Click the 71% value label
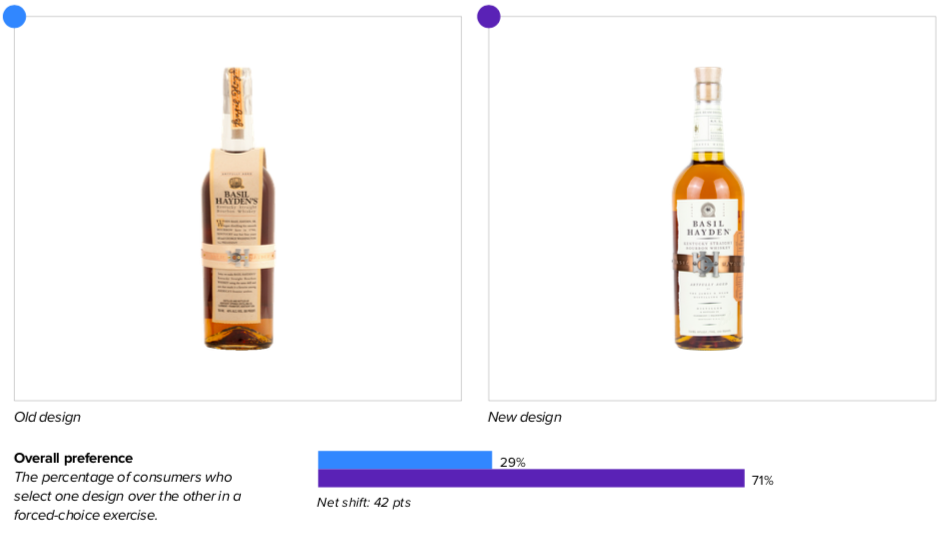 (762, 480)
